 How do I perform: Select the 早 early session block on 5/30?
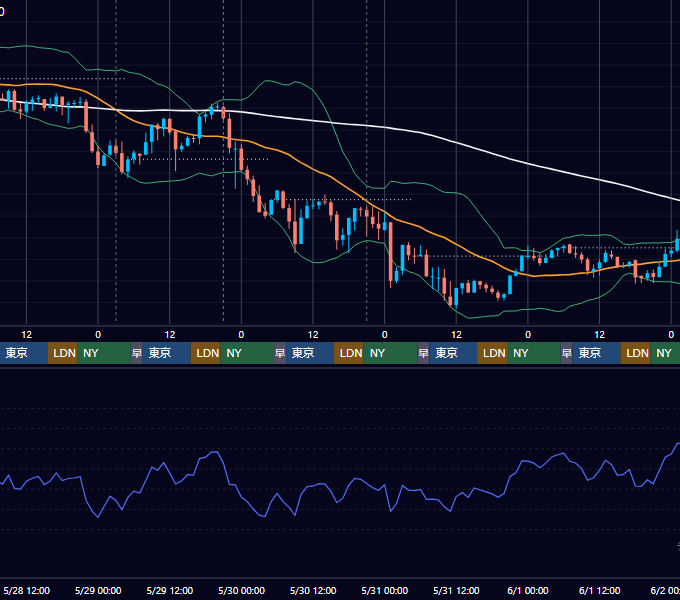point(280,353)
